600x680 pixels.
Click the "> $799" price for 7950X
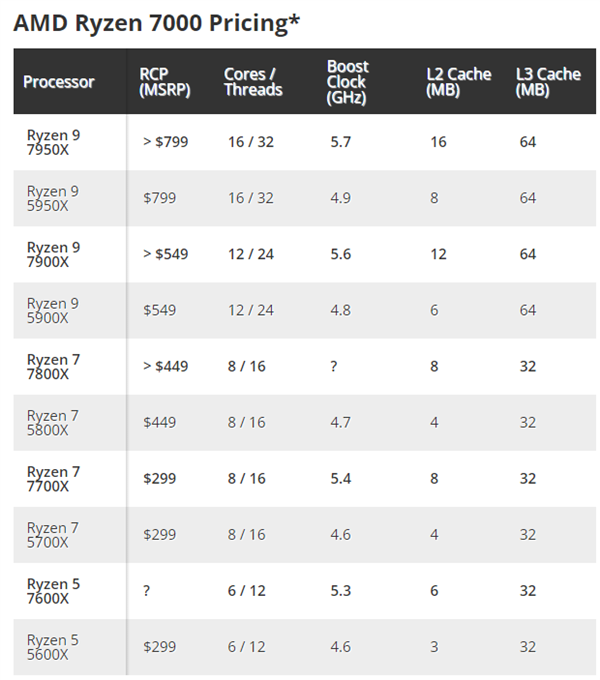[165, 142]
